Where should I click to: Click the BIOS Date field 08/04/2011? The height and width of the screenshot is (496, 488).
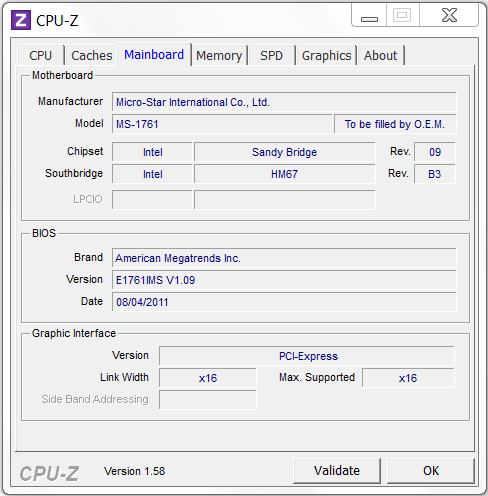click(284, 302)
